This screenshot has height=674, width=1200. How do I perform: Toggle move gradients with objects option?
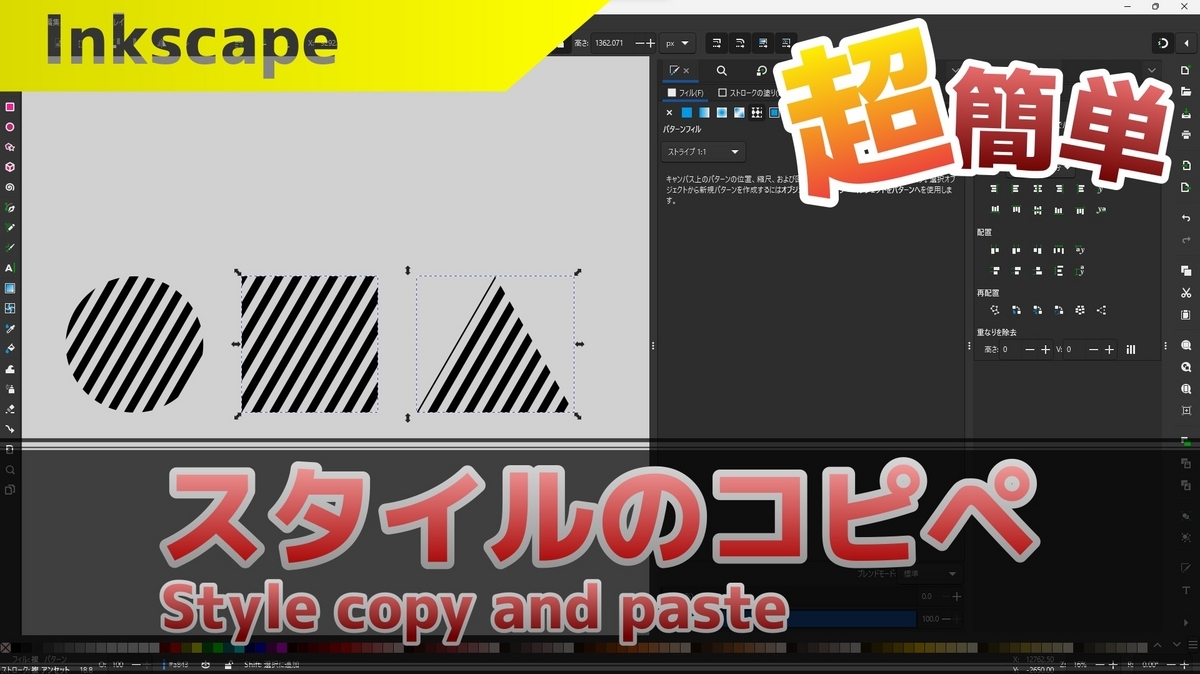(x=763, y=43)
